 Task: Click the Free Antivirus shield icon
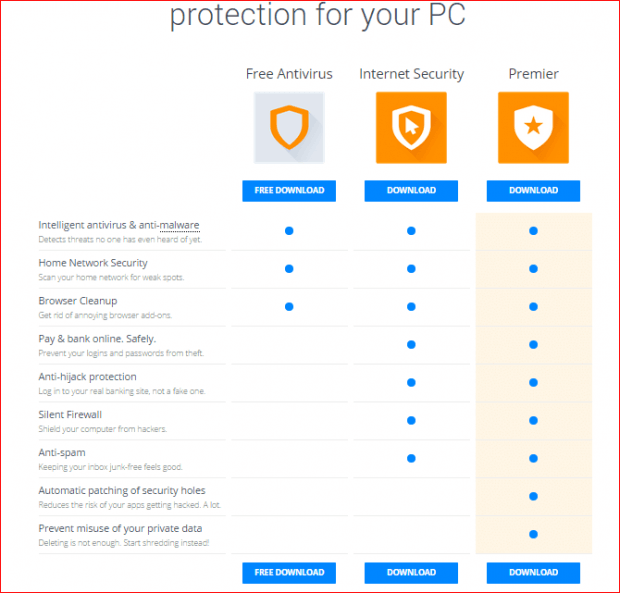click(289, 128)
